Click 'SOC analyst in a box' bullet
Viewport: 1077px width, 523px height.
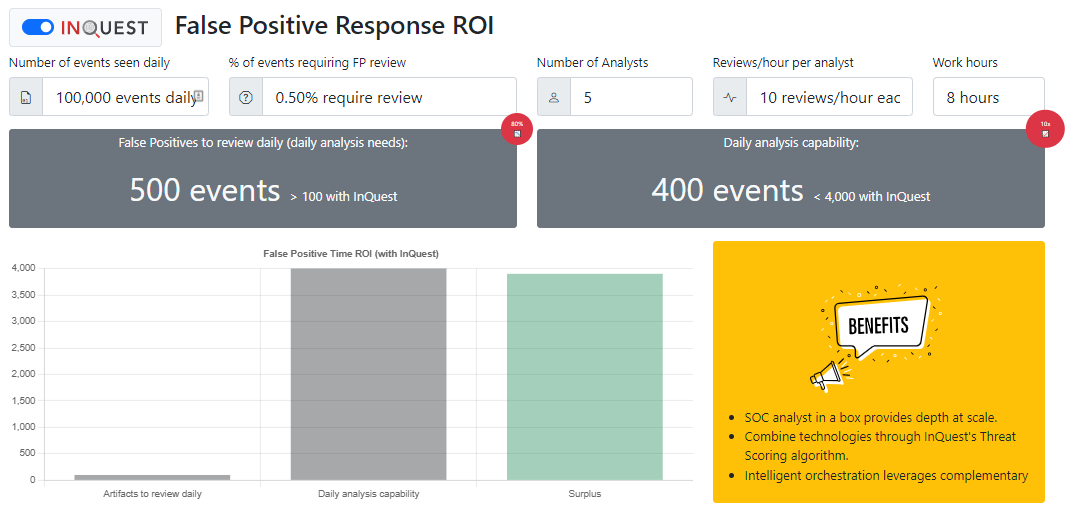(x=870, y=417)
